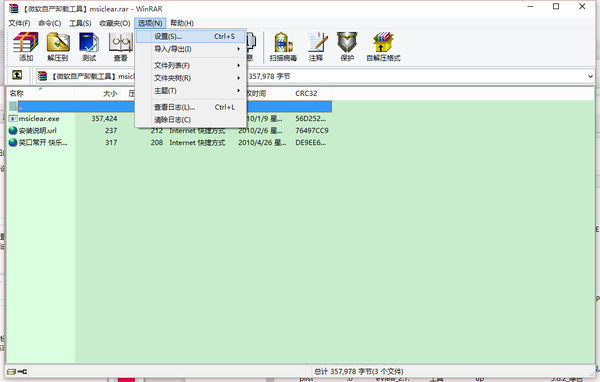600x382 pixels.
Task: Select 清除日志(C) menu entry
Action: [191, 120]
